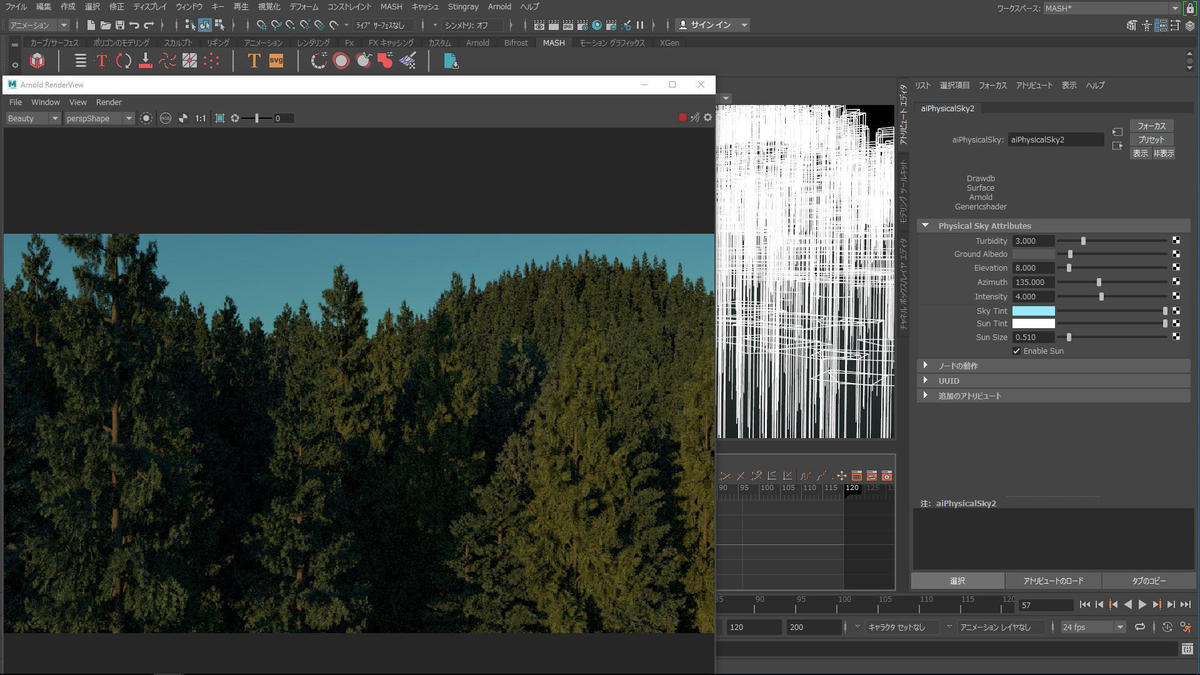Click the open scene folder icon

(x=105, y=25)
